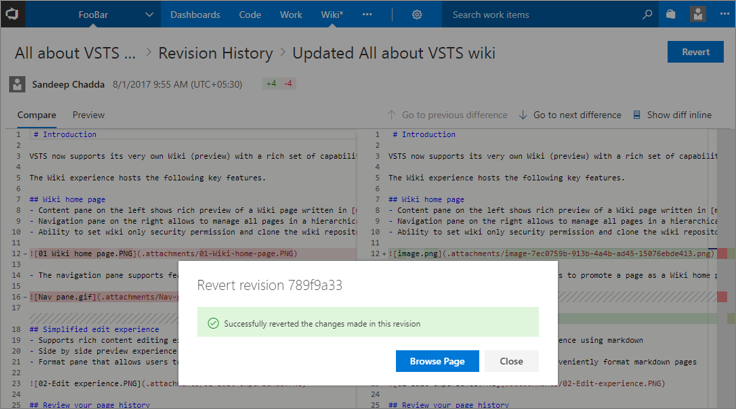The height and width of the screenshot is (409, 736).
Task: Open the top-right ellipsis menu
Action: coord(725,15)
